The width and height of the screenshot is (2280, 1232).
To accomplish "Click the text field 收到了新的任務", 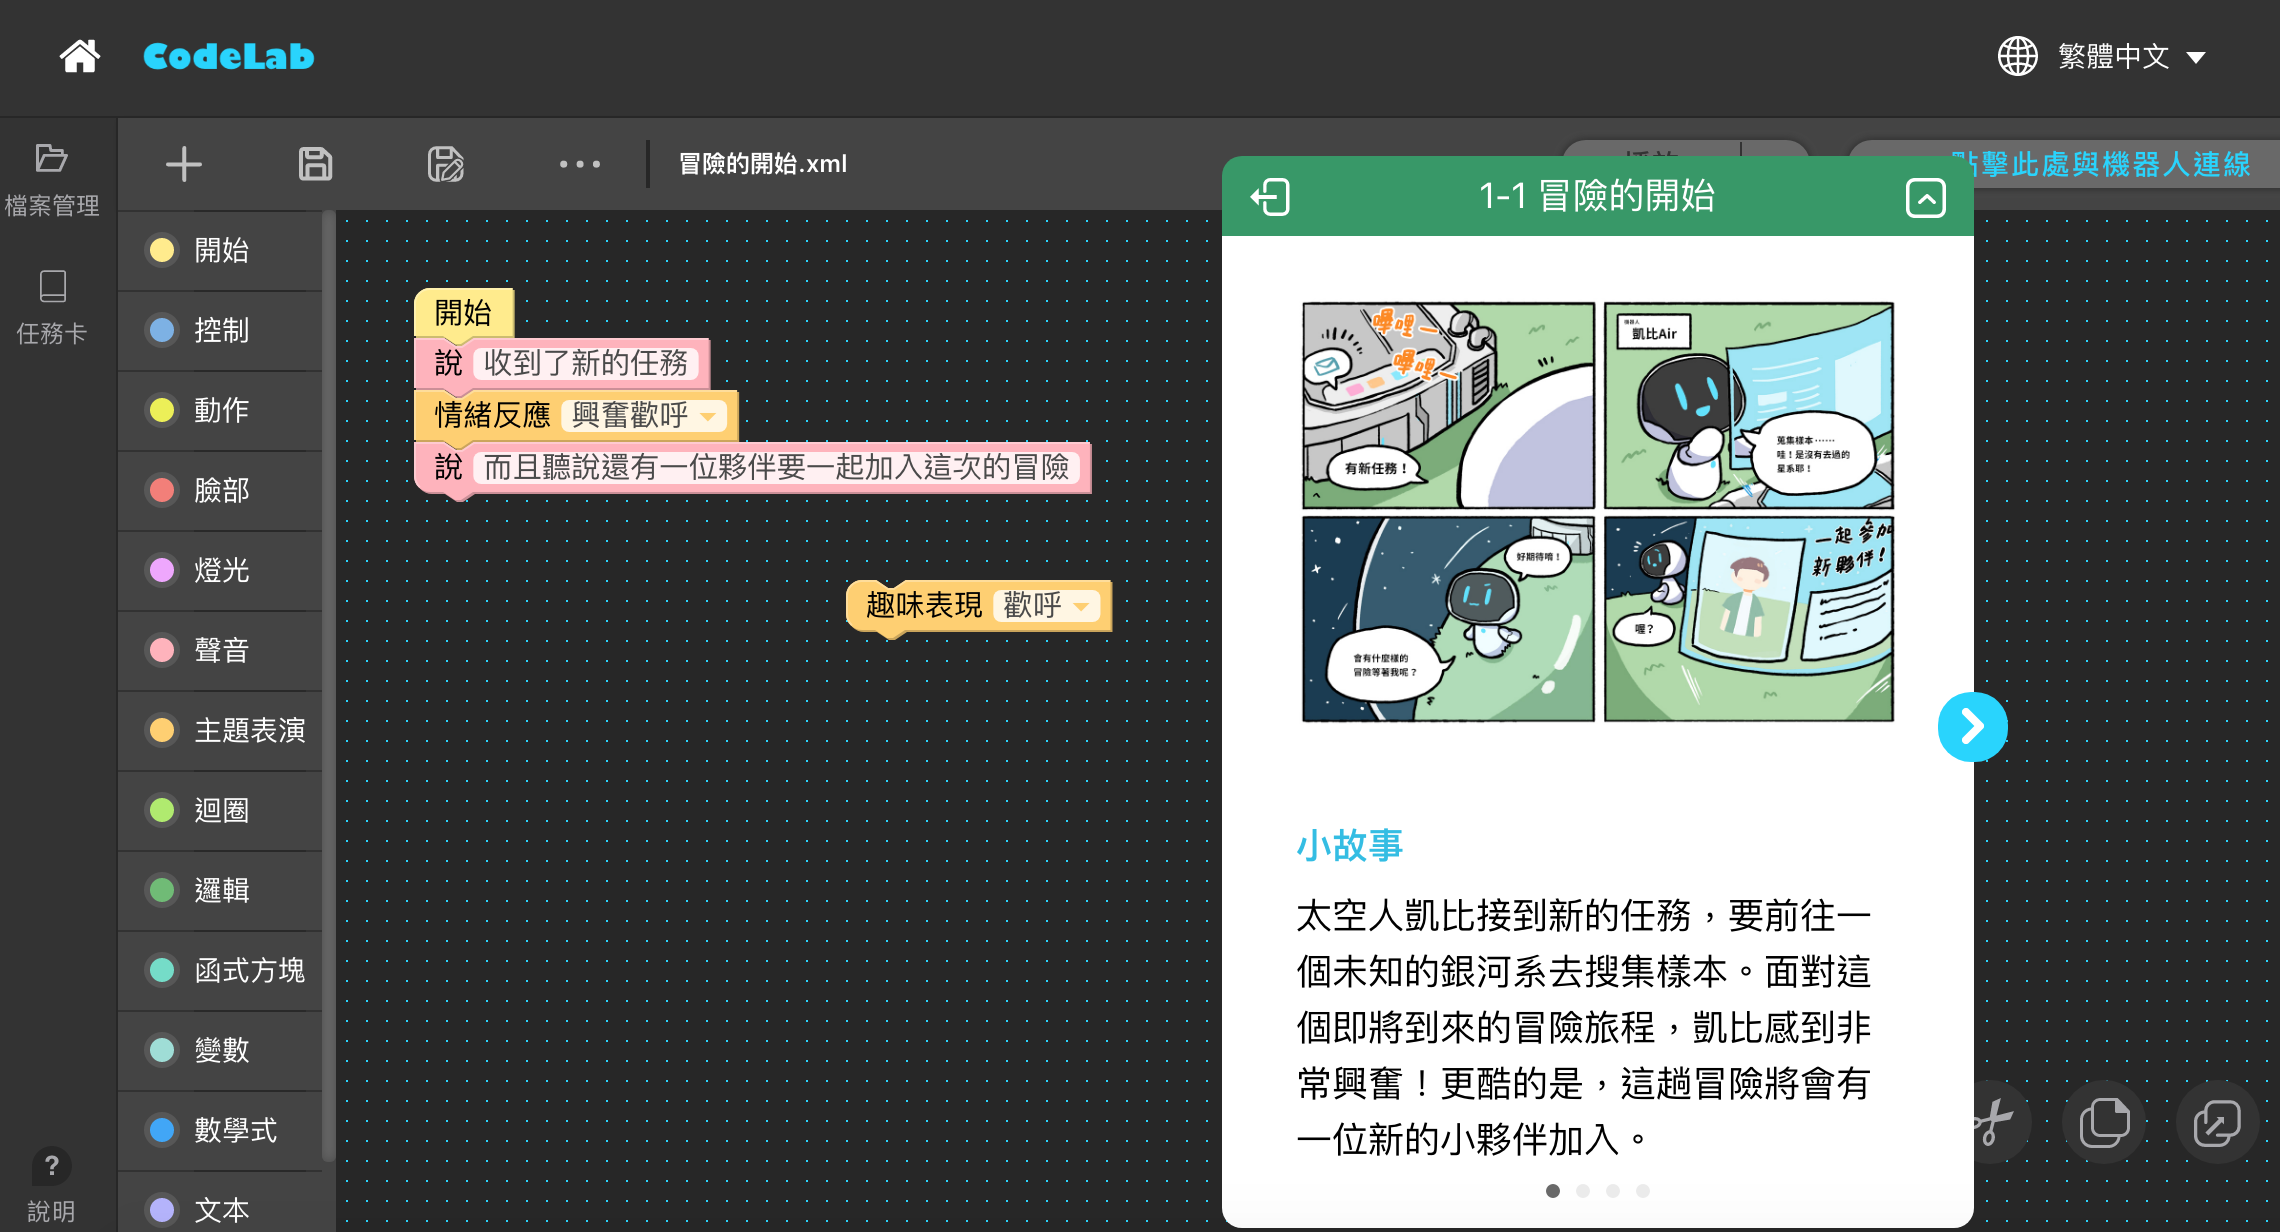I will tap(586, 363).
